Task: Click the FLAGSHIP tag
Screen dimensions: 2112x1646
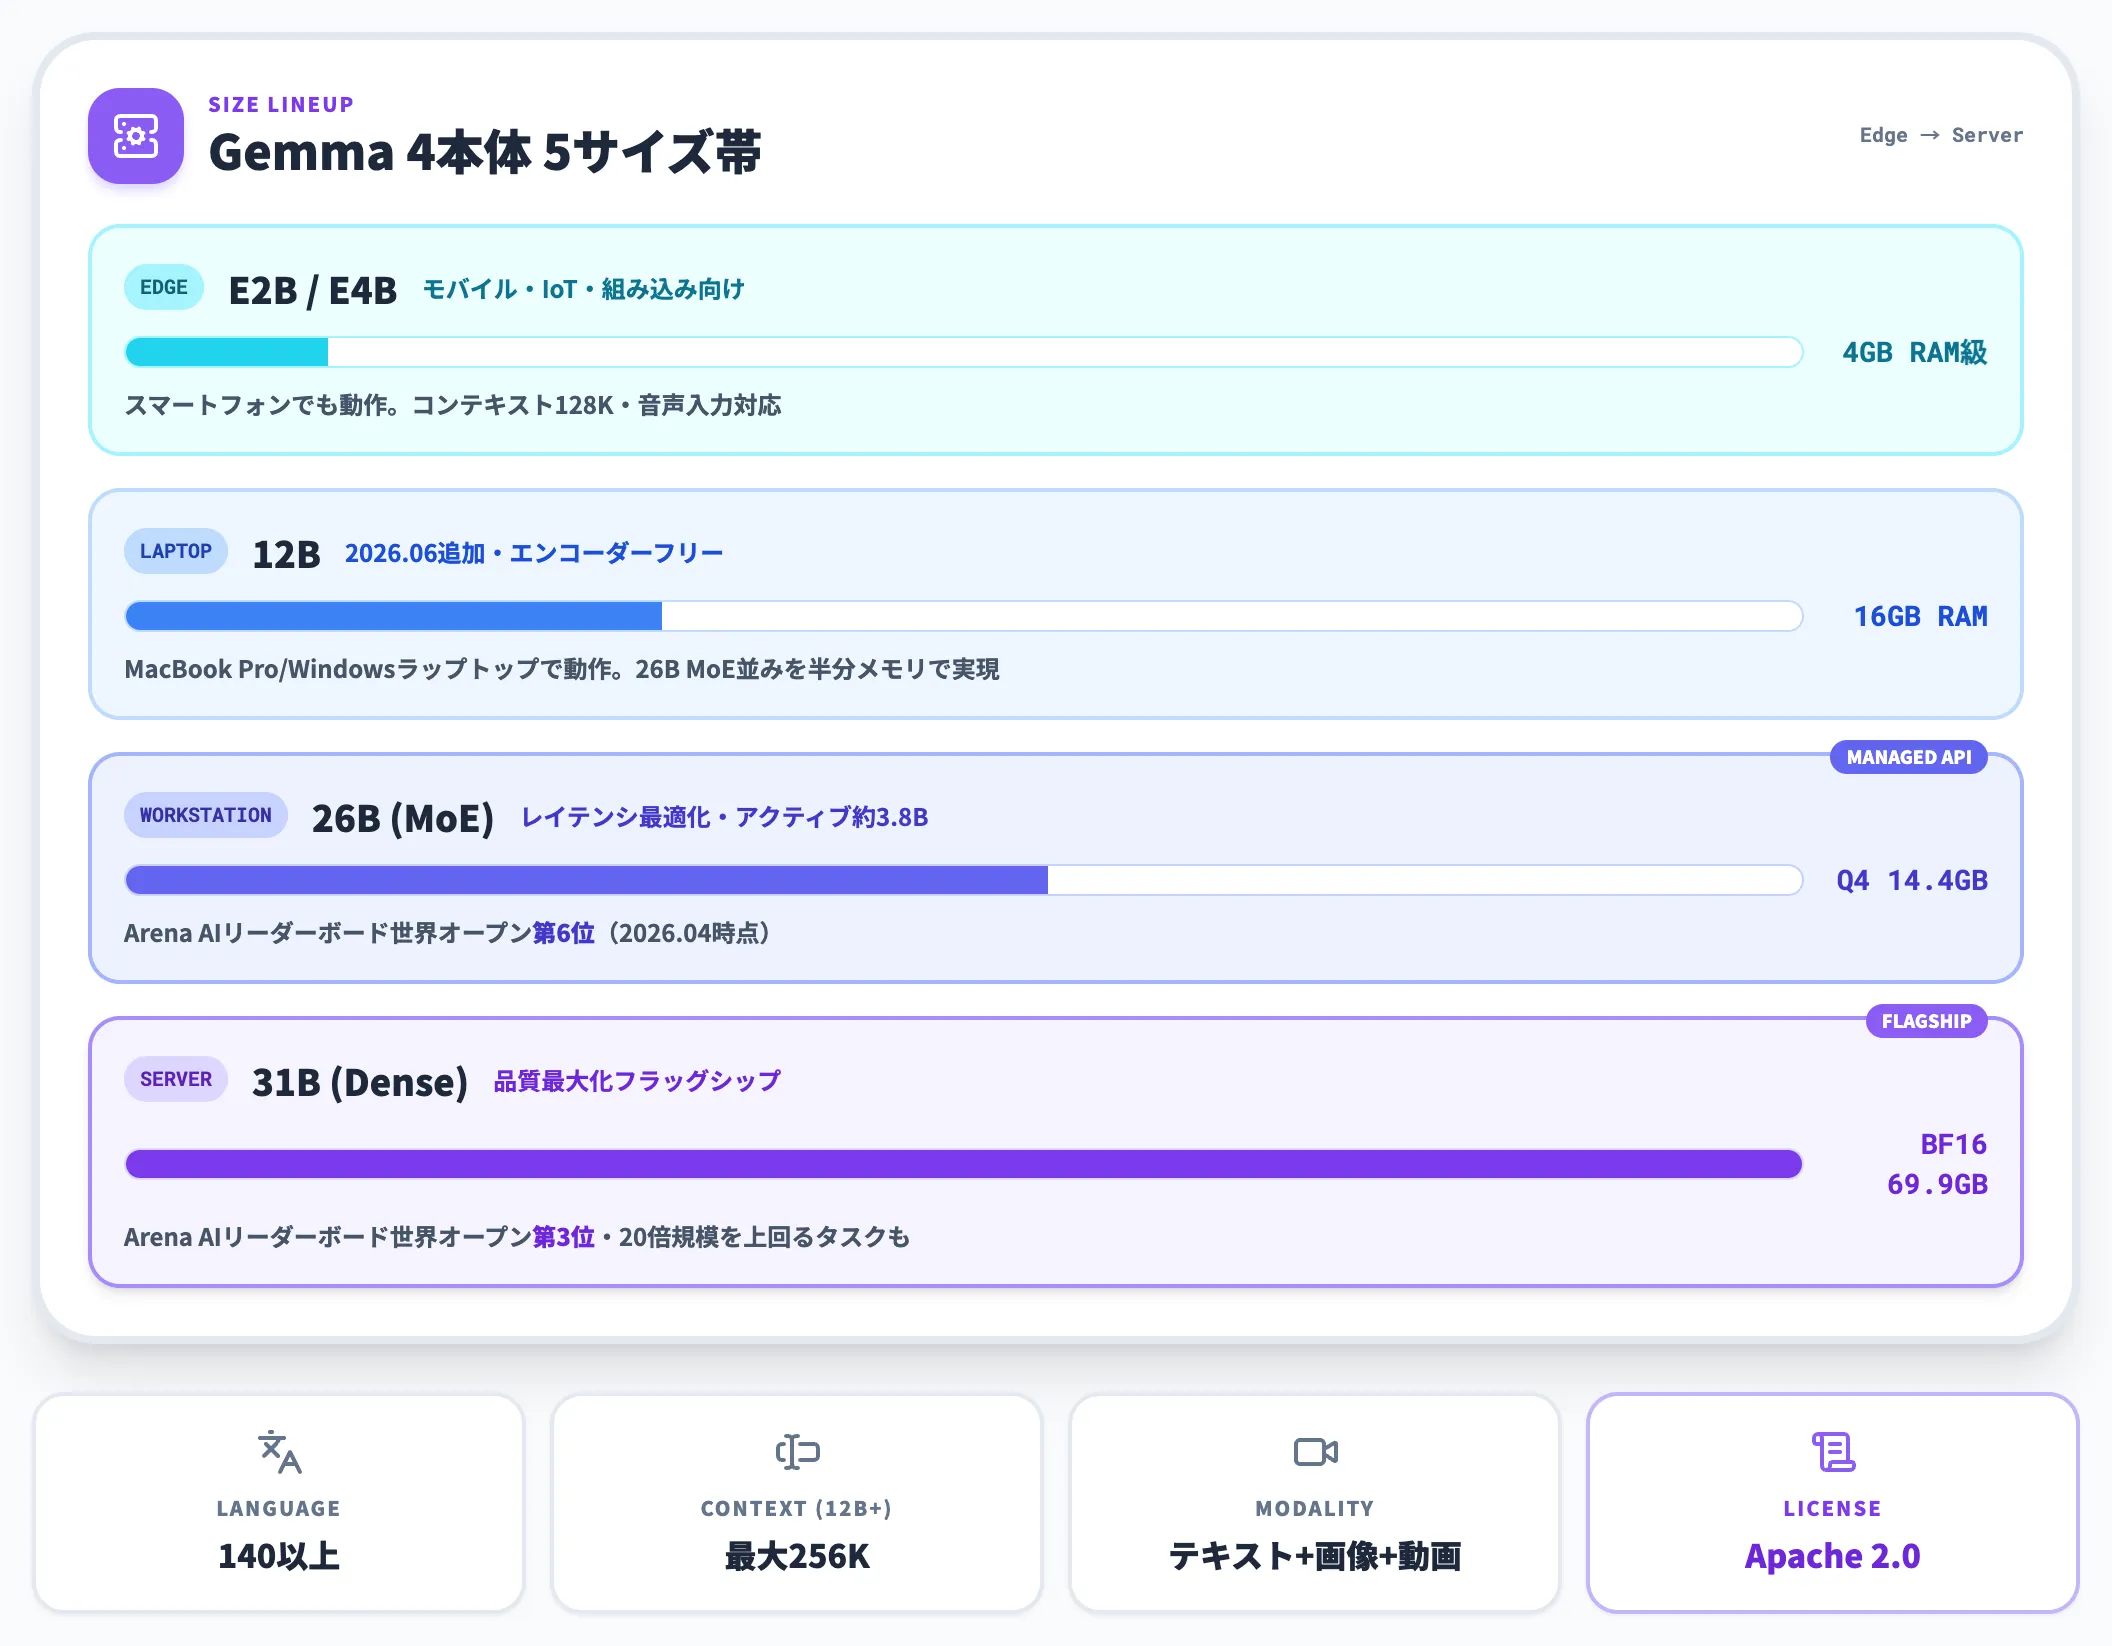Action: [1927, 1021]
